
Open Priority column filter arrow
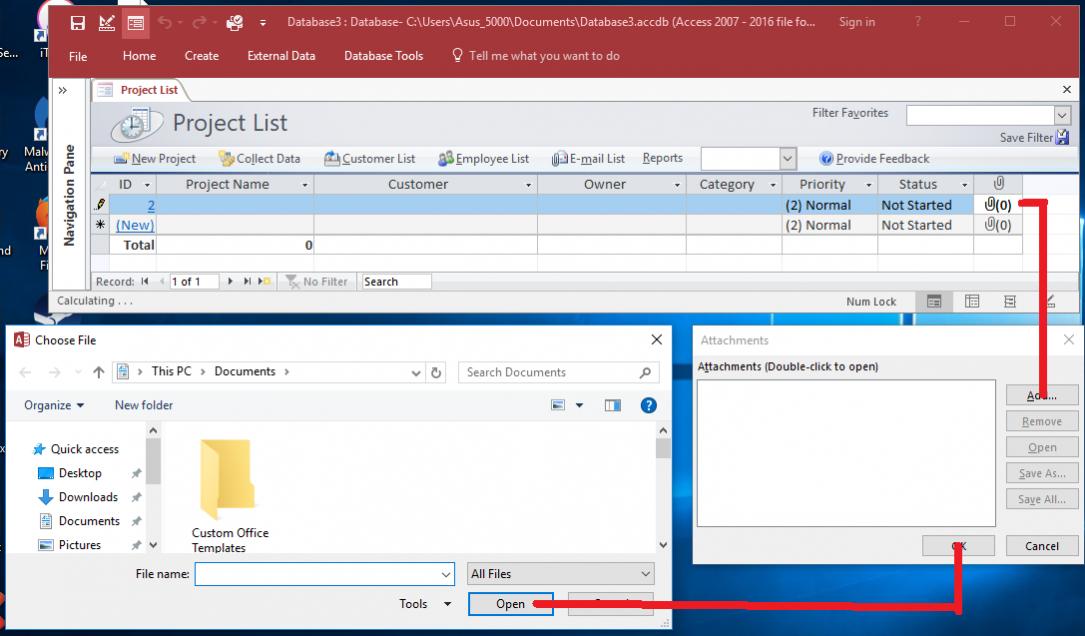[x=868, y=185]
